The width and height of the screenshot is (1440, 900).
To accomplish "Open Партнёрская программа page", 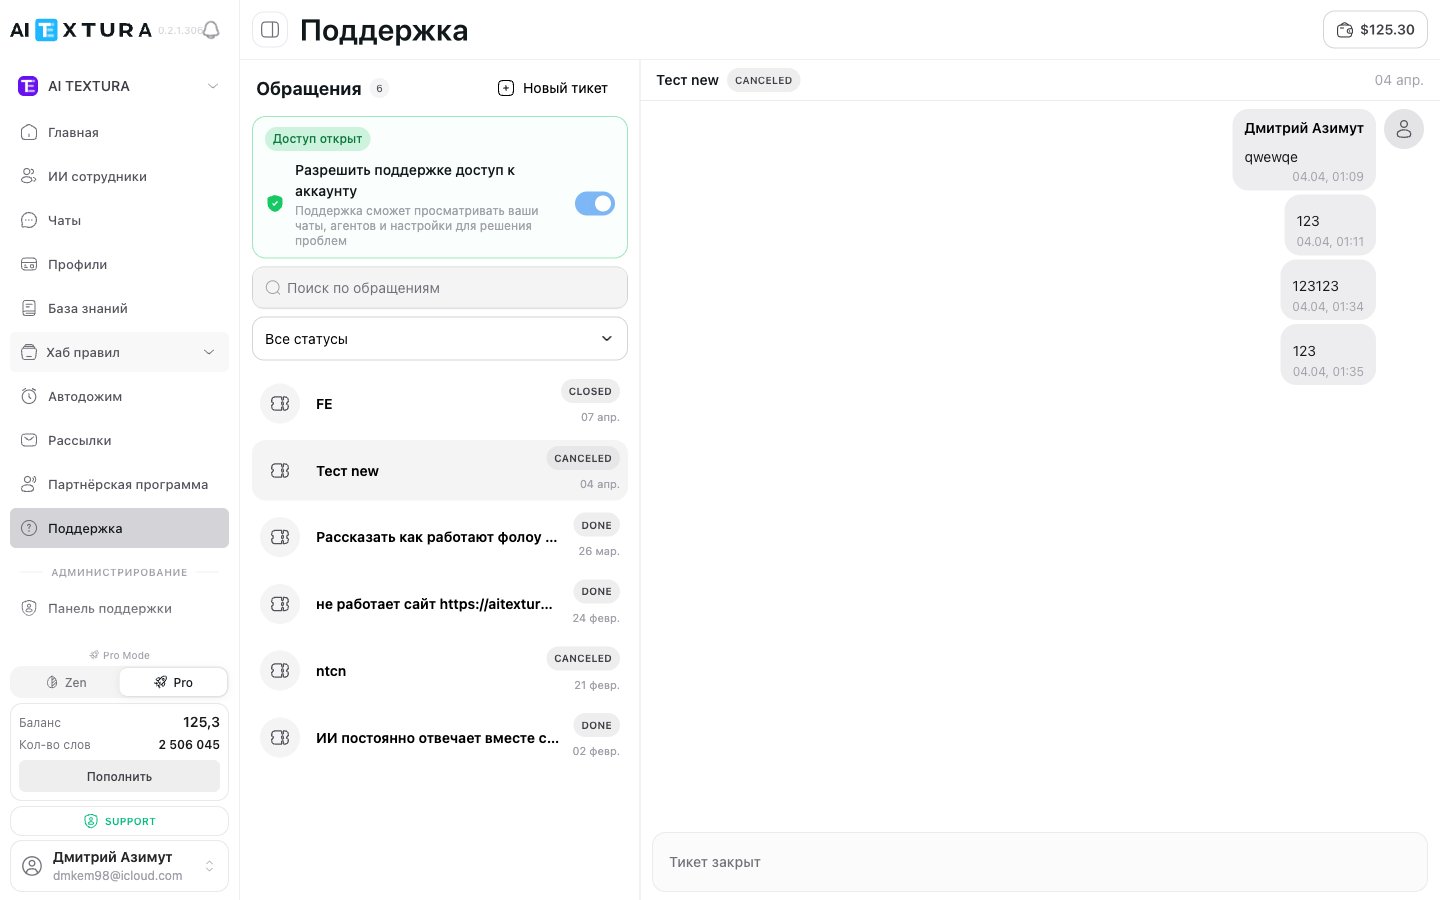I will tap(120, 484).
